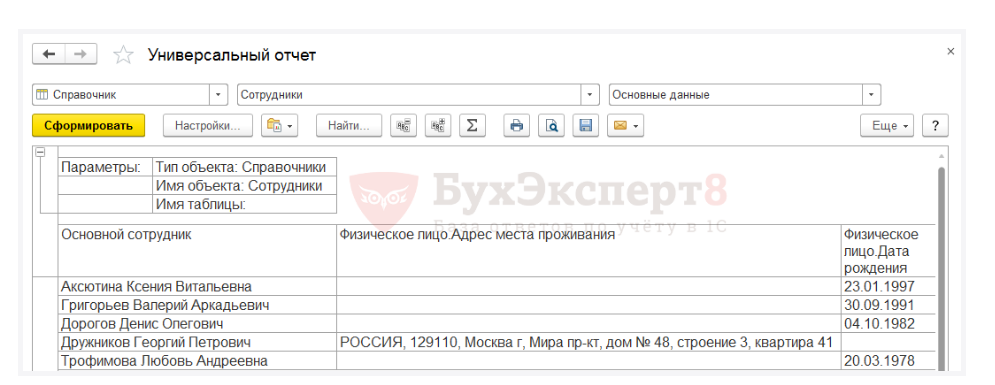Select the date cell 04.10.1982
The height and width of the screenshot is (385, 995).
[x=888, y=323]
